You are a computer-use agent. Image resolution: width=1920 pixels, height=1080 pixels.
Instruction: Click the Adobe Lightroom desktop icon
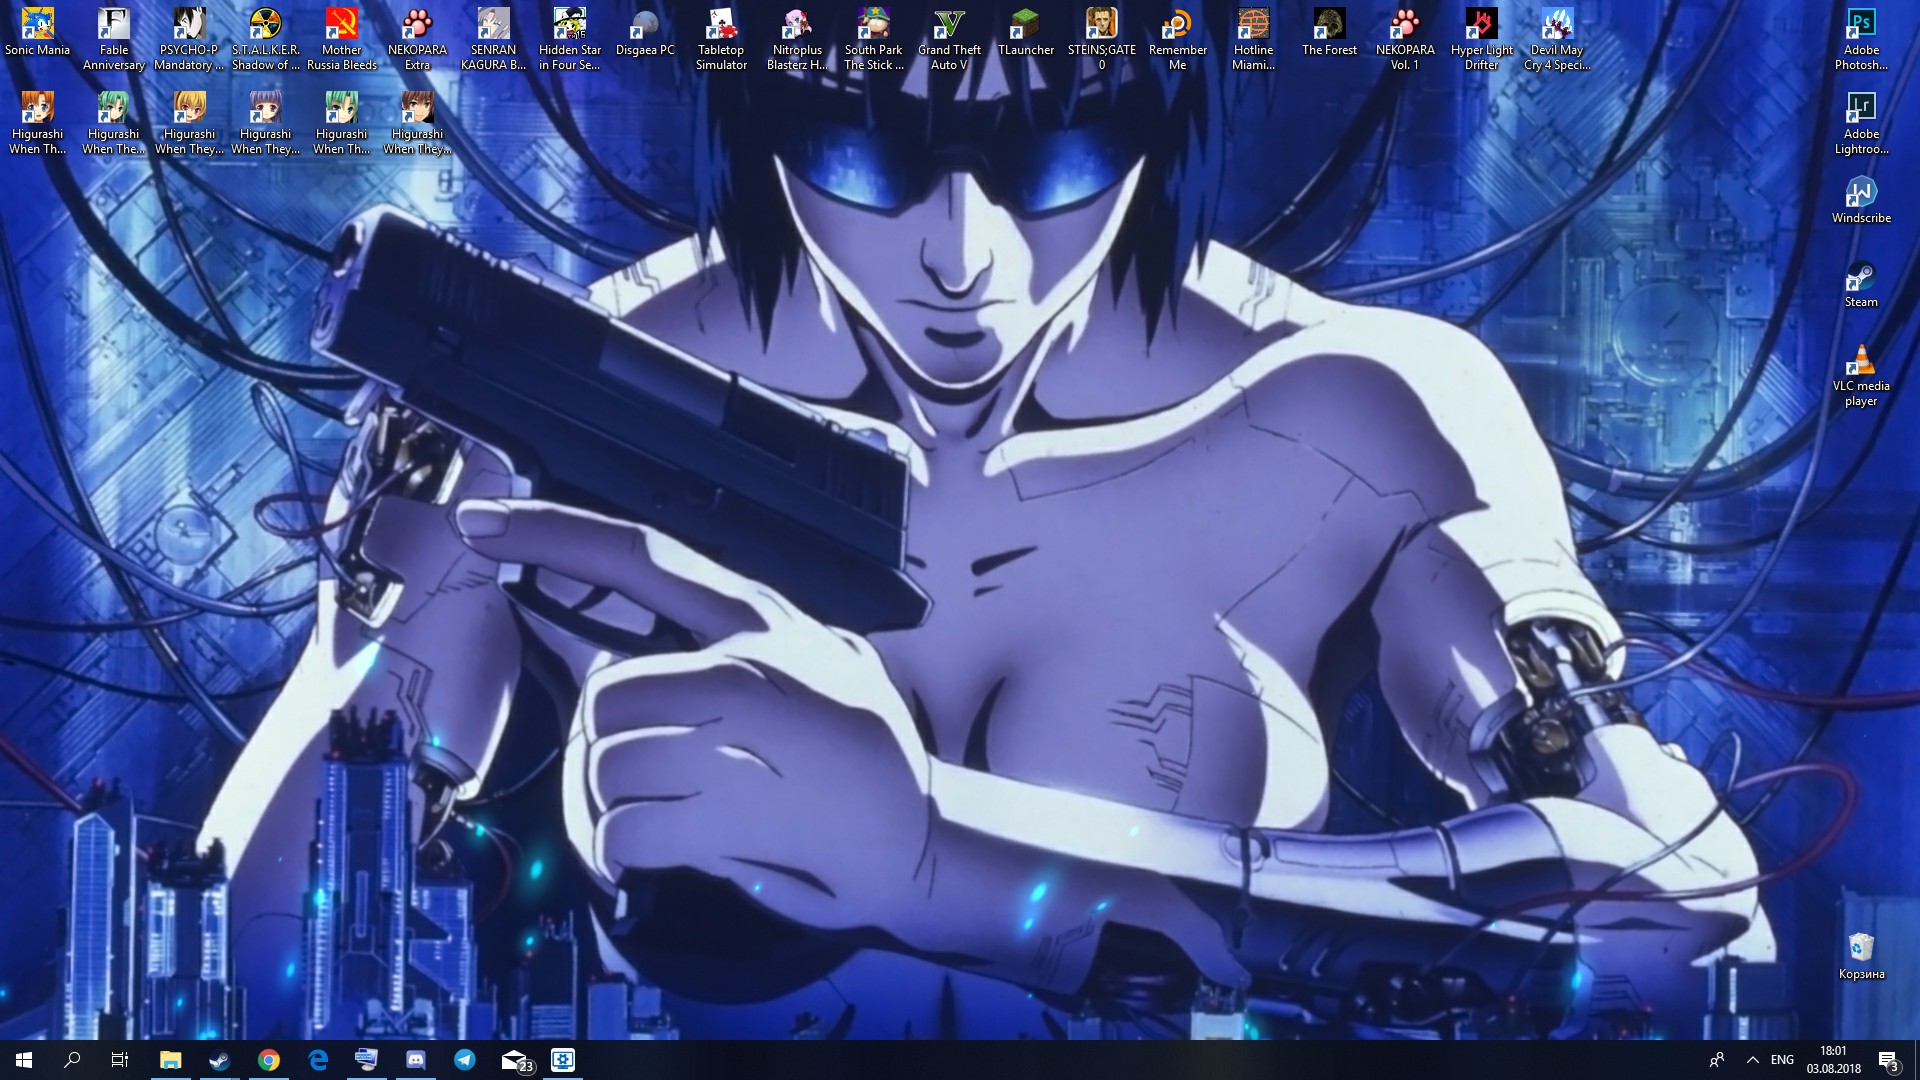pyautogui.click(x=1861, y=124)
